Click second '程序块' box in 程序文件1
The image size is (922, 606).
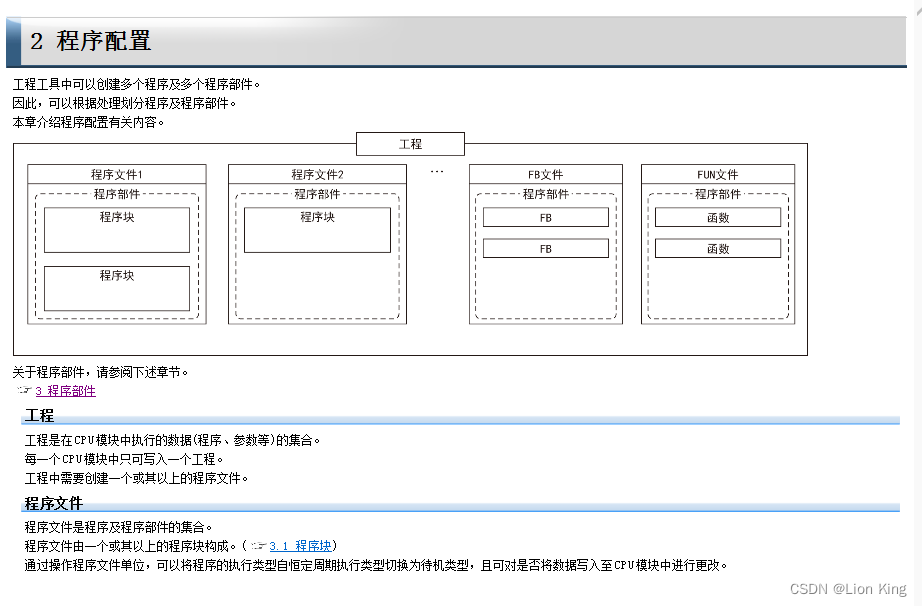117,288
